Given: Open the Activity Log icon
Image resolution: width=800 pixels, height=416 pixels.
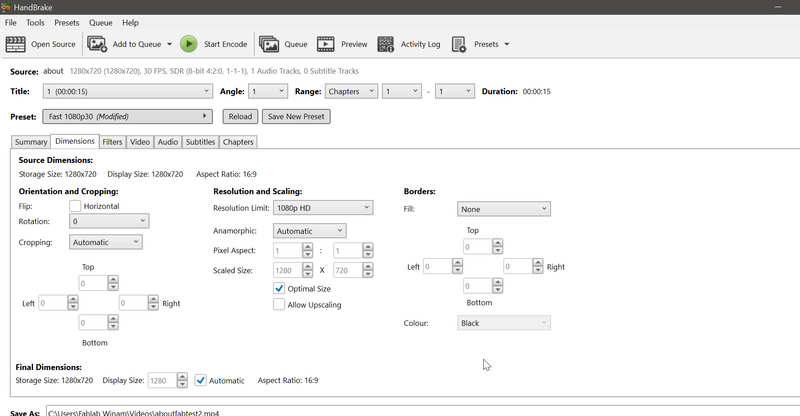Looking at the screenshot, I should tap(385, 44).
